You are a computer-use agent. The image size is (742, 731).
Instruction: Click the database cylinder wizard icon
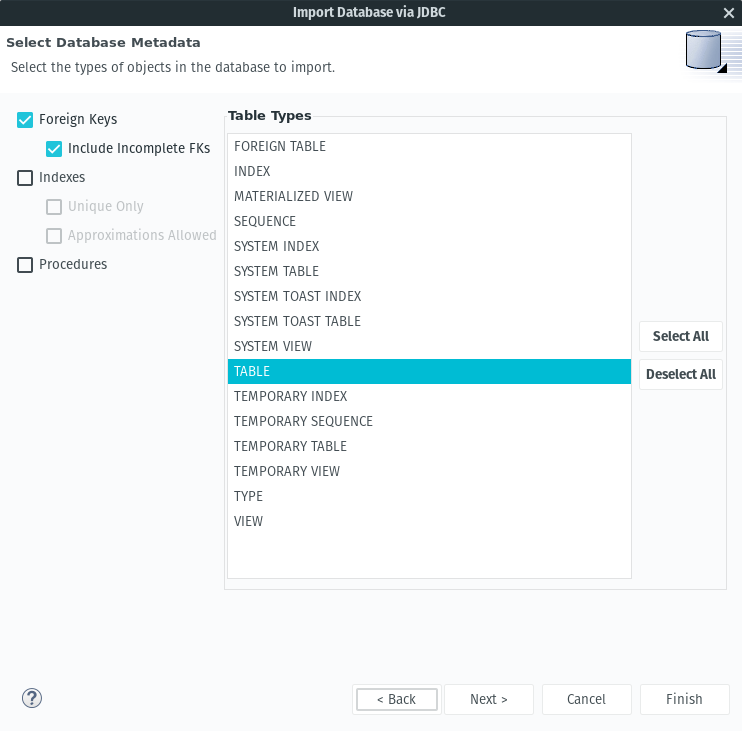point(706,51)
